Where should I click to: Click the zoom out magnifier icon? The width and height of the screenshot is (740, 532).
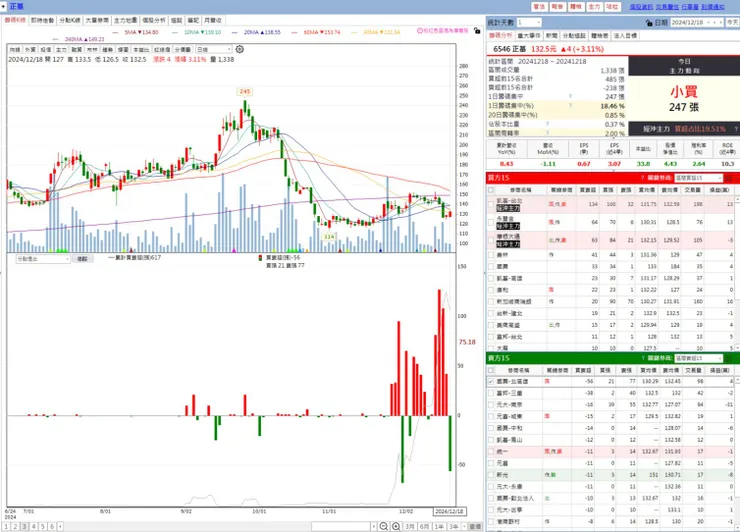pyautogui.click(x=384, y=526)
